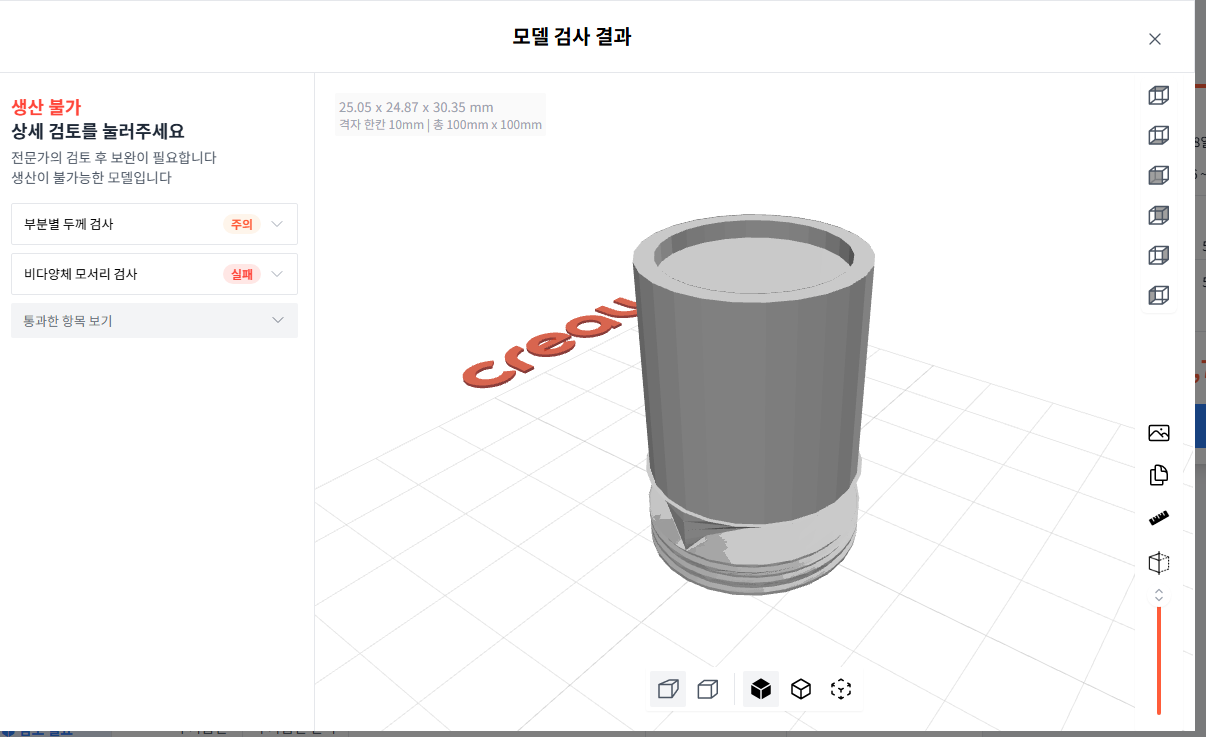Click the up-down stepper above the orange slider
This screenshot has width=1206, height=737.
coord(1159,595)
